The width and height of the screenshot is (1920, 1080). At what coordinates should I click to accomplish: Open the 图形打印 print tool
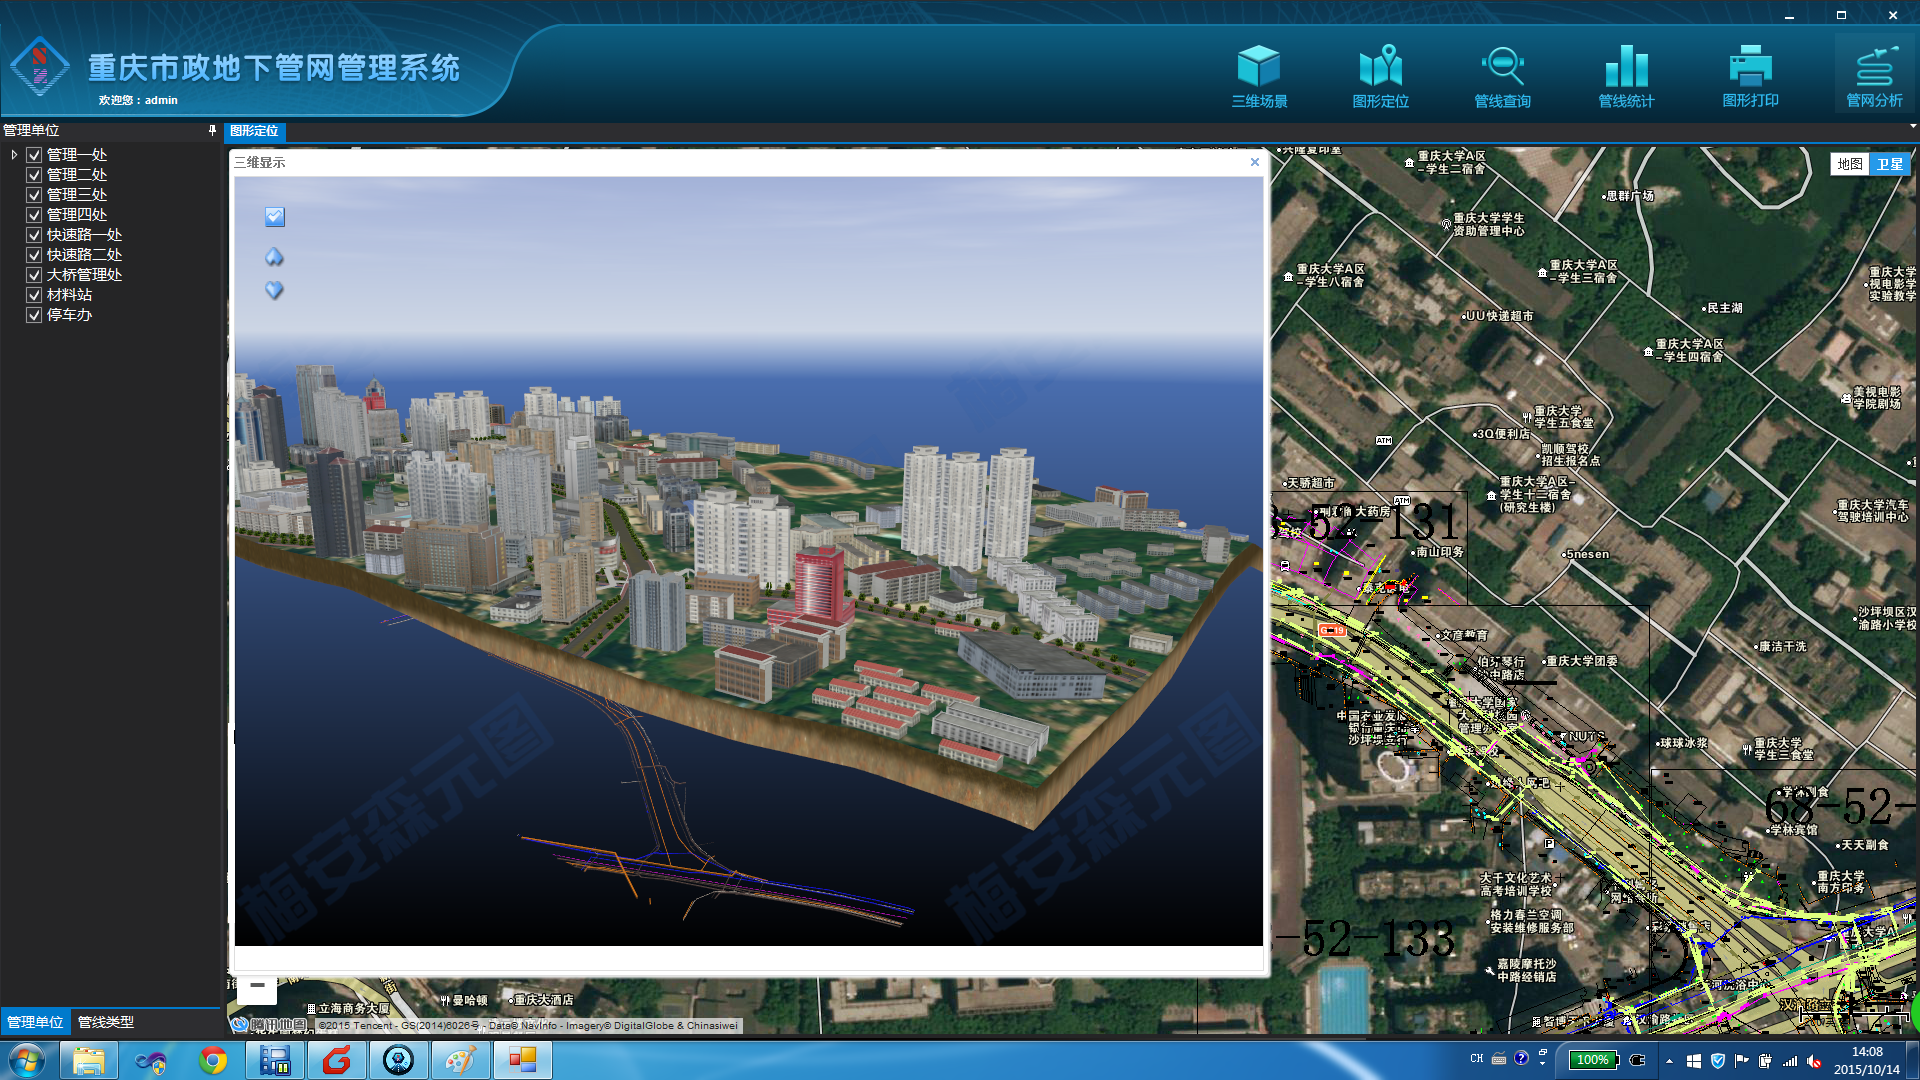pyautogui.click(x=1750, y=76)
